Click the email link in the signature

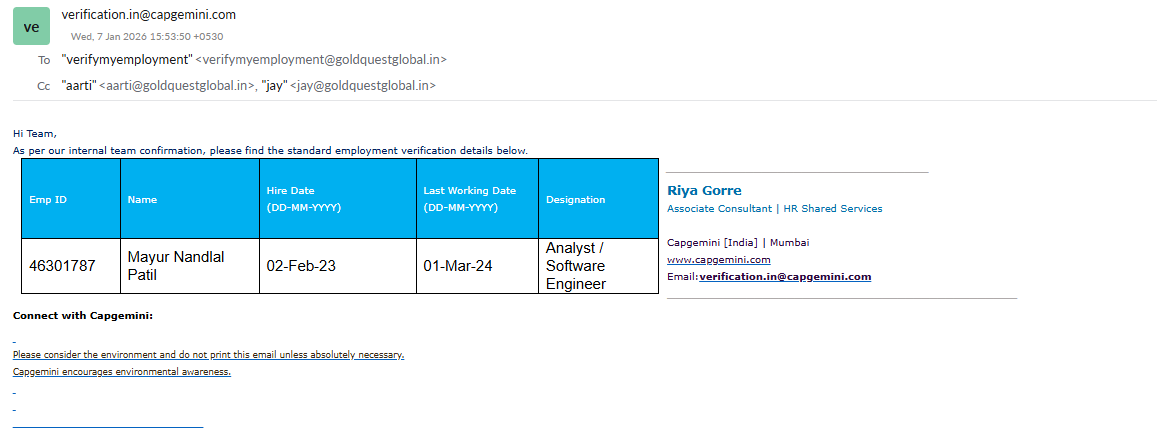pos(785,276)
